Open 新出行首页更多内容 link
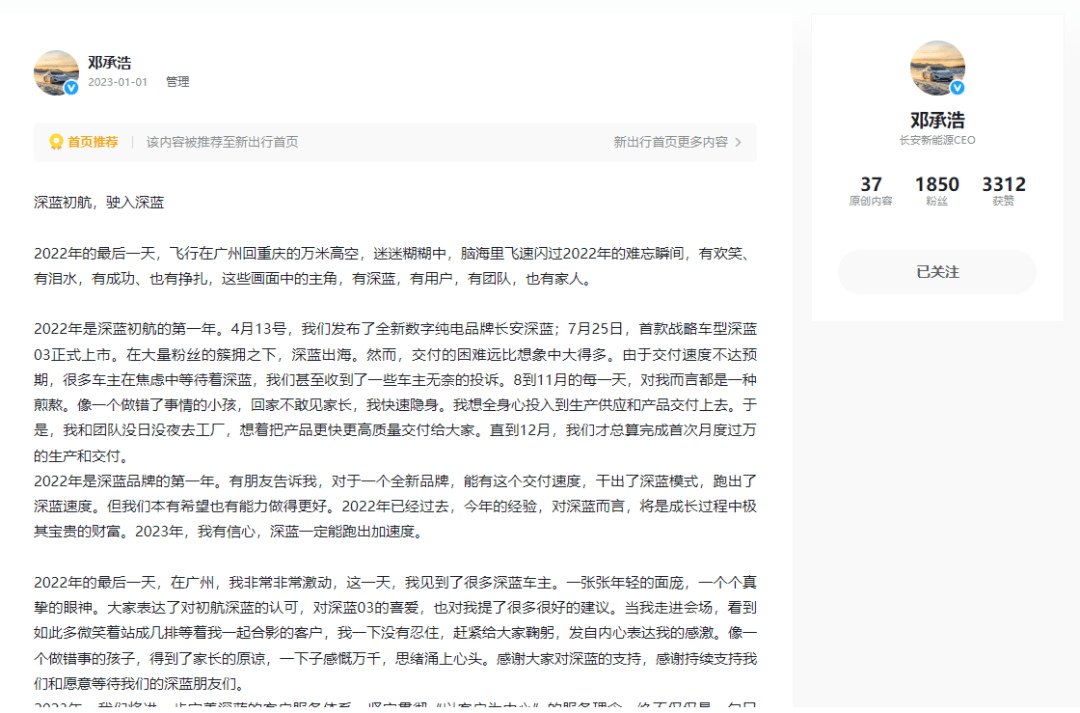This screenshot has height=713, width=1080. point(670,142)
